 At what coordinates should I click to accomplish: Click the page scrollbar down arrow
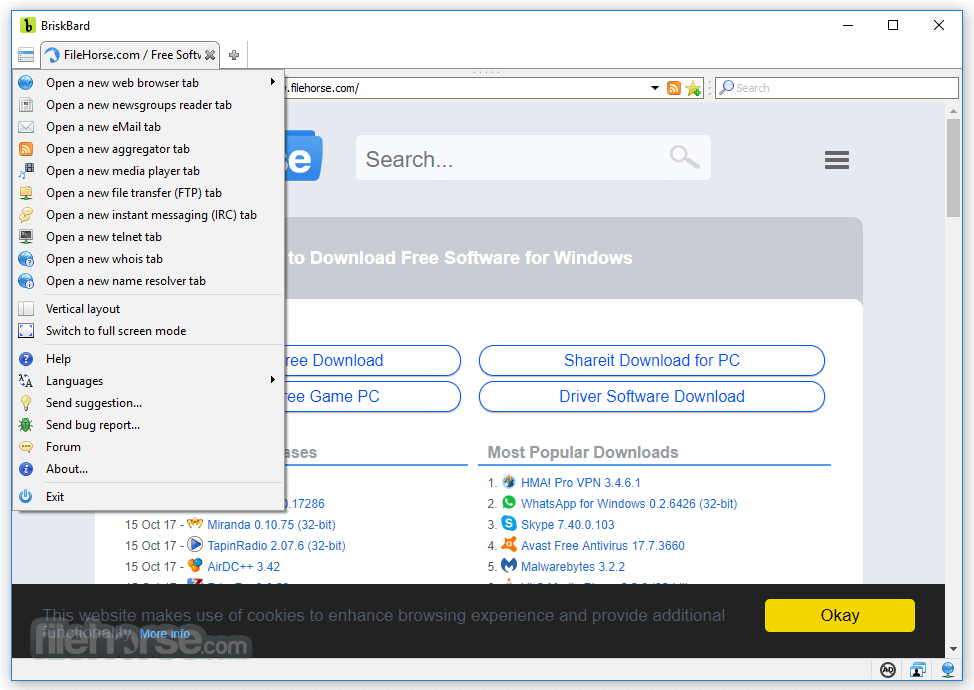(954, 650)
